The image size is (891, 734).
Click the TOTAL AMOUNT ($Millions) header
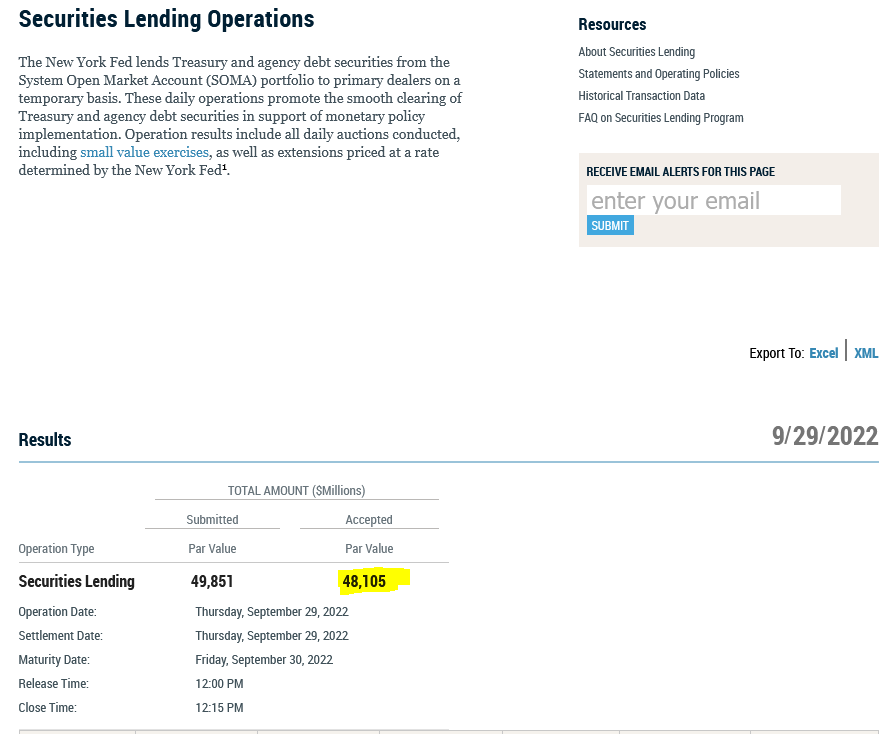297,490
